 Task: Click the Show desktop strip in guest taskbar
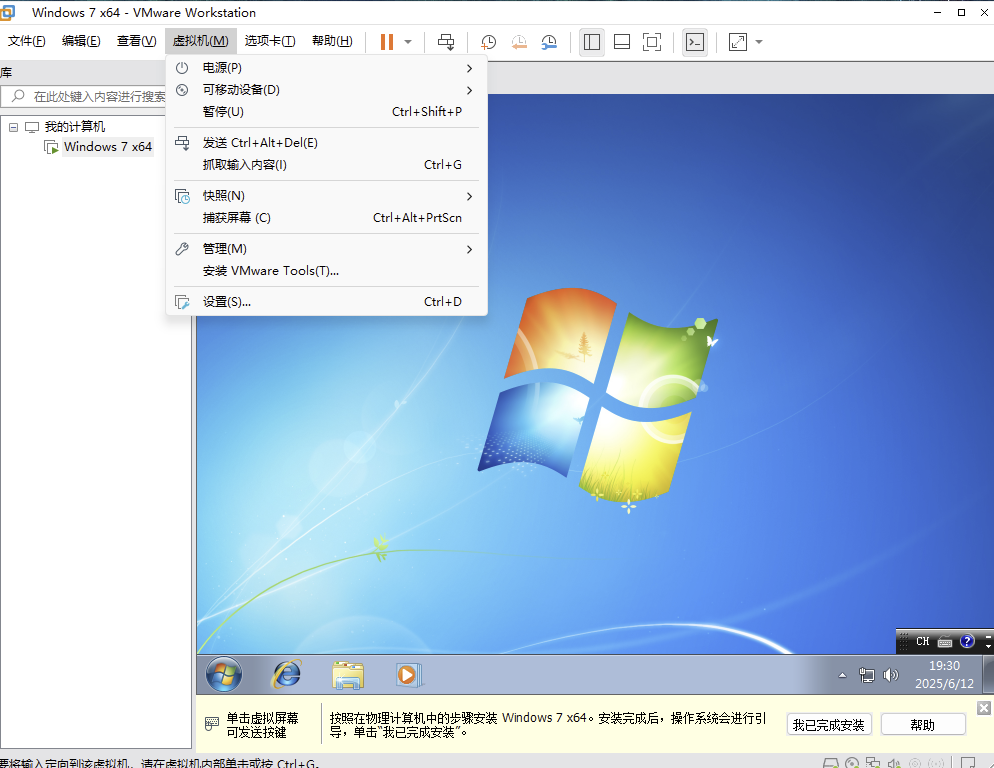pos(988,674)
